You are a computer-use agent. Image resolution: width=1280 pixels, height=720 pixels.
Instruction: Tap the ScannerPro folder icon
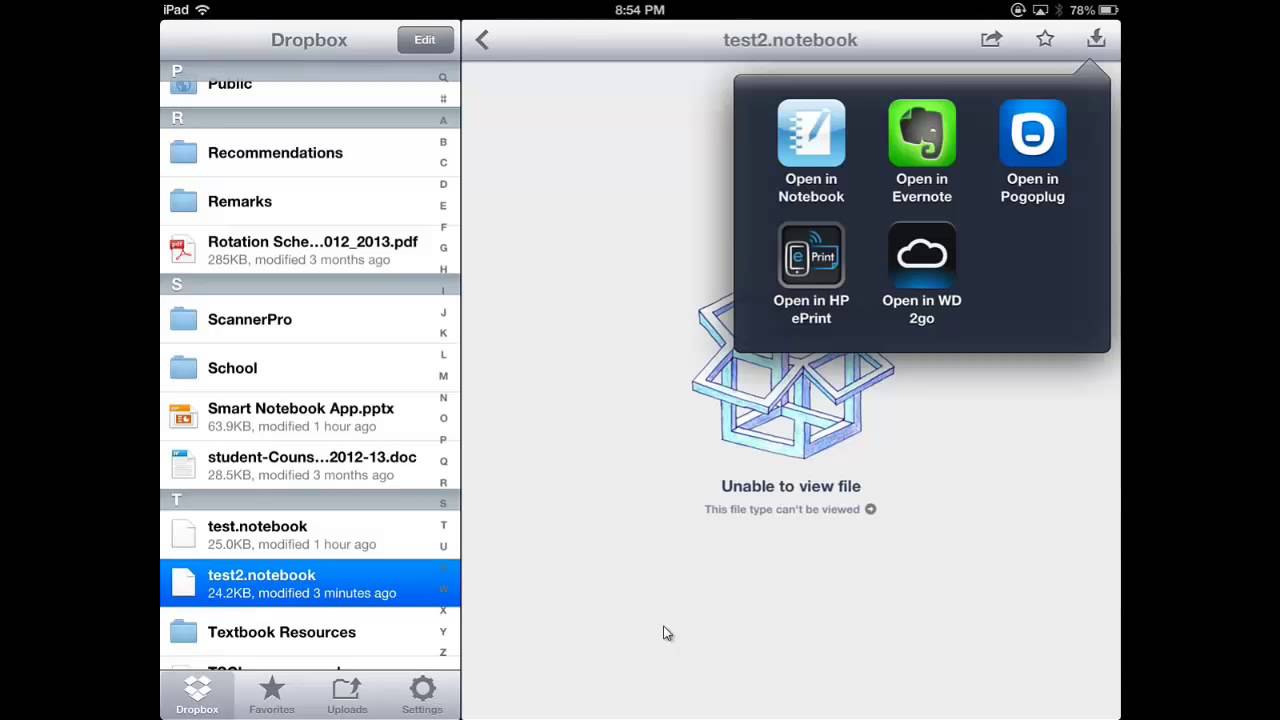click(x=183, y=319)
